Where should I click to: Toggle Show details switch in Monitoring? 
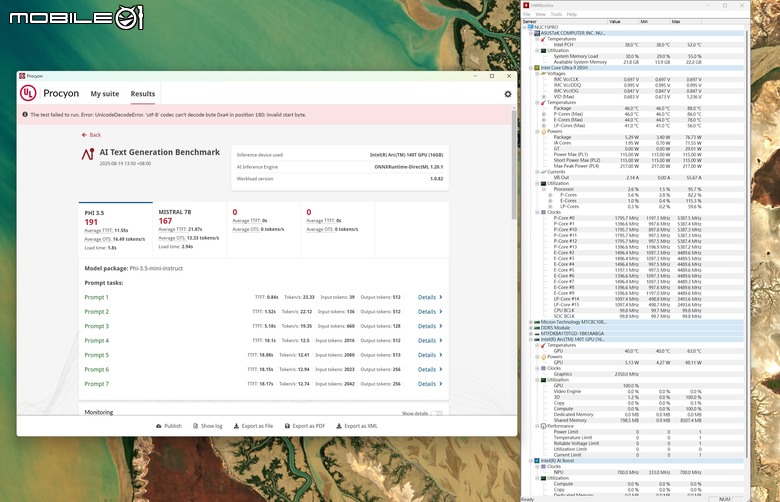pos(436,413)
